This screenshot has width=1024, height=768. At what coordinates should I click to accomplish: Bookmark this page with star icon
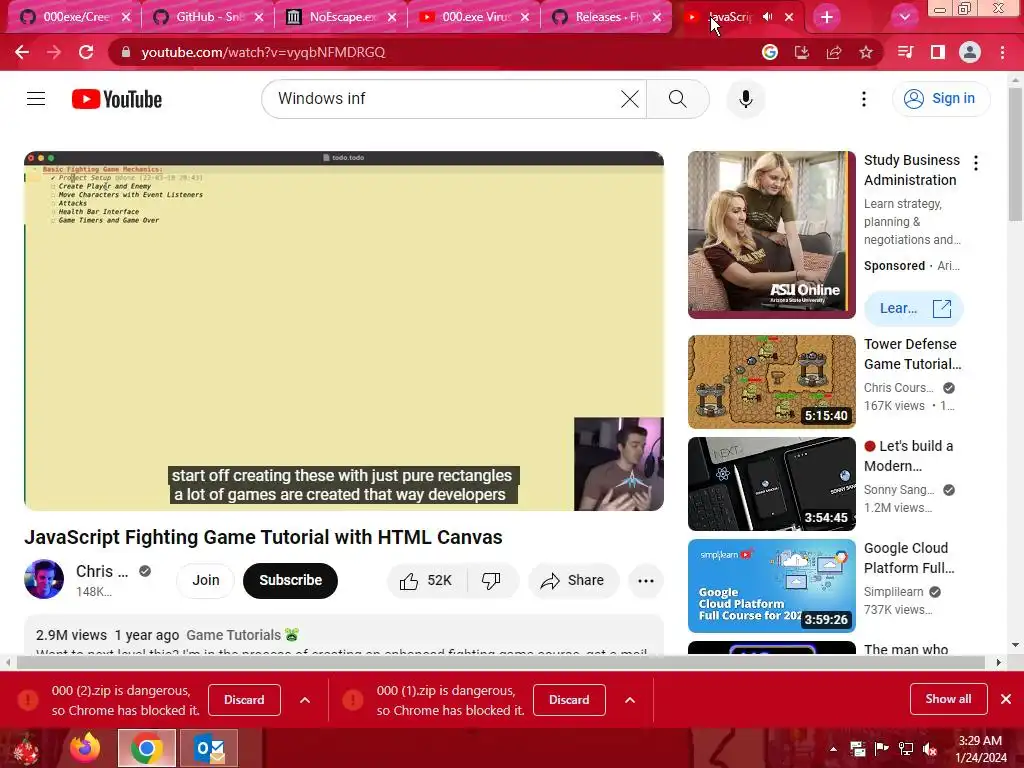click(866, 52)
